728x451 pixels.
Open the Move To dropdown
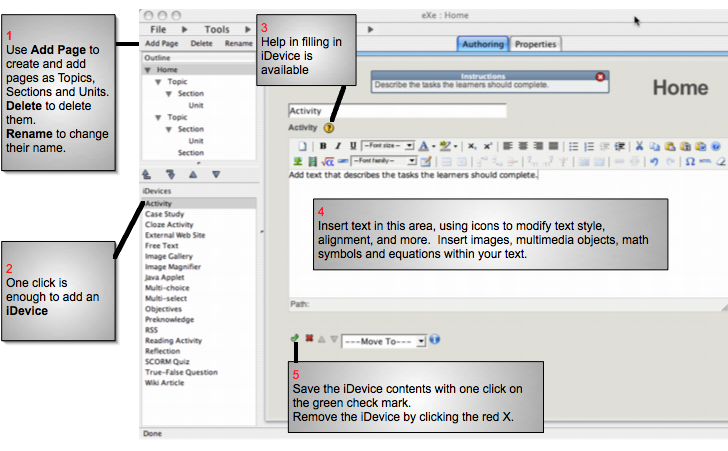(384, 341)
